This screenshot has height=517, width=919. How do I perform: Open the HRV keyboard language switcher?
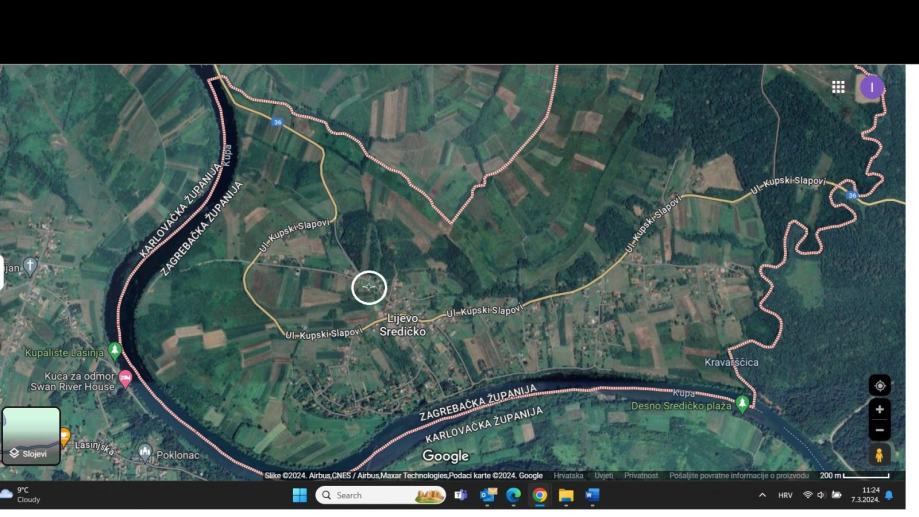[785, 495]
